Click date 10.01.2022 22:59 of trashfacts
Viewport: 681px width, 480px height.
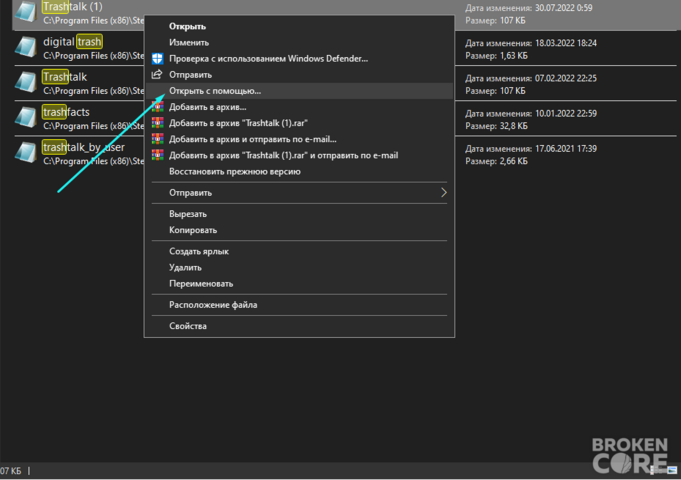tap(566, 113)
